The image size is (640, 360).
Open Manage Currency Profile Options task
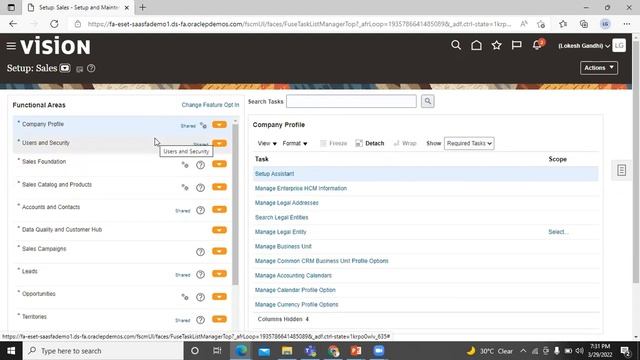tap(296, 304)
